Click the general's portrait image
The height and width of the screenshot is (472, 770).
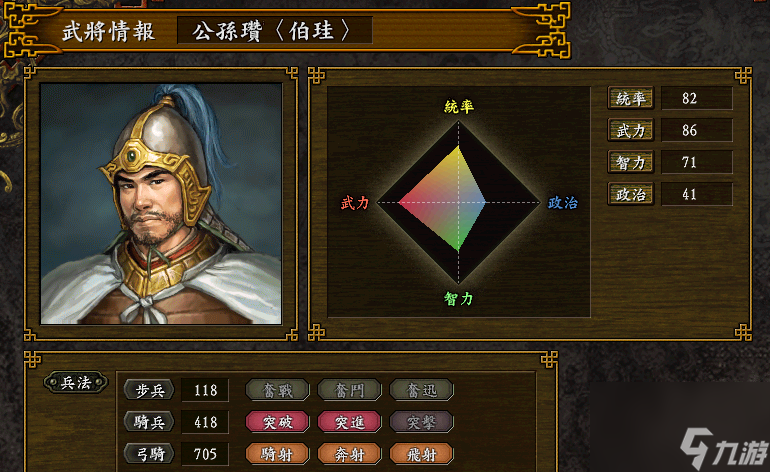coord(161,203)
